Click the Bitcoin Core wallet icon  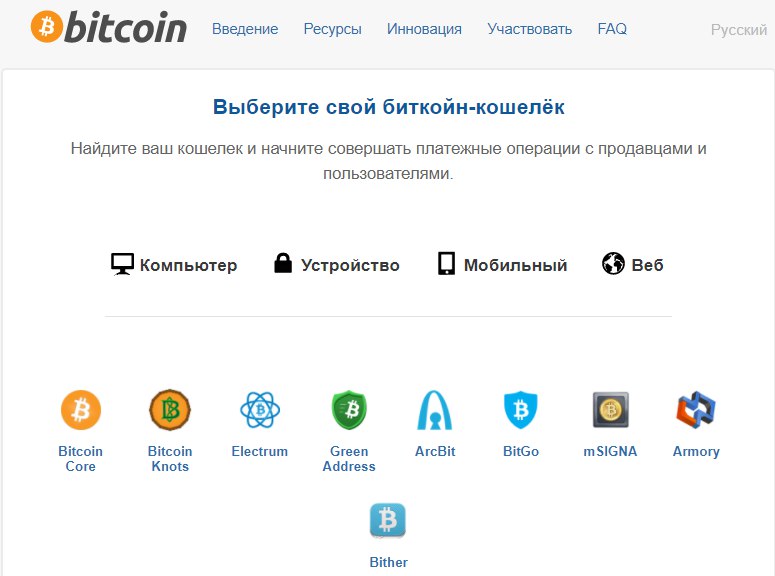81,410
